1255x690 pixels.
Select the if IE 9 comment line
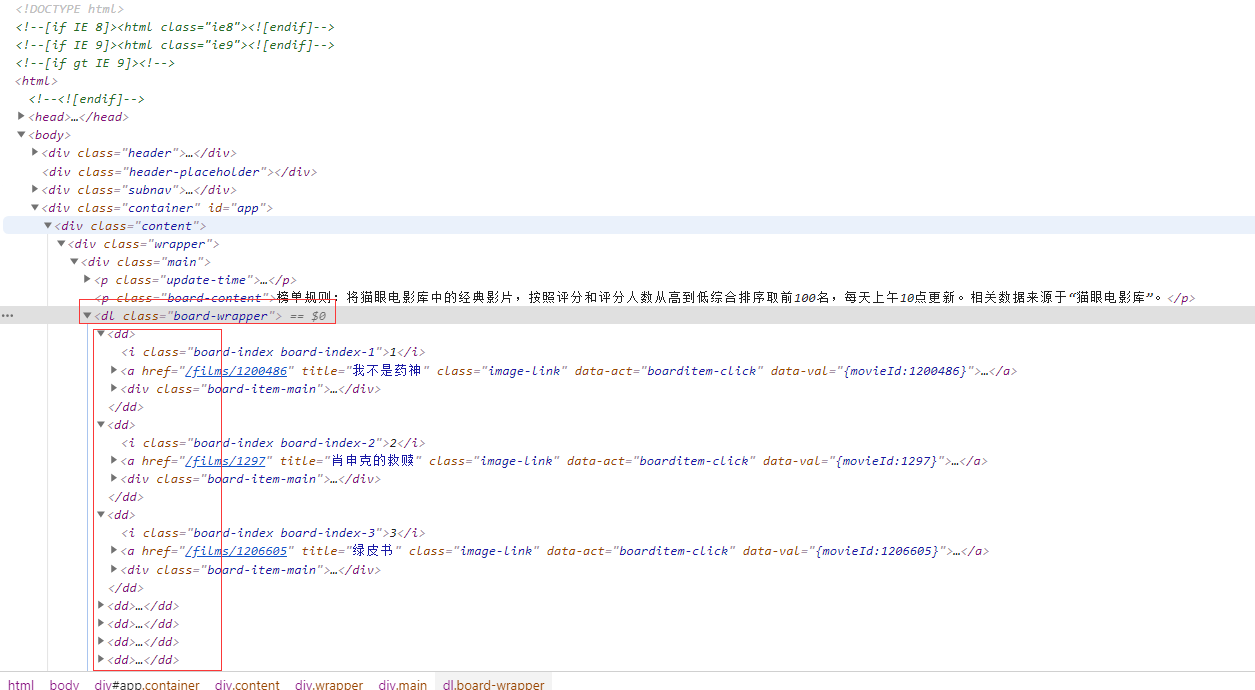[x=175, y=45]
